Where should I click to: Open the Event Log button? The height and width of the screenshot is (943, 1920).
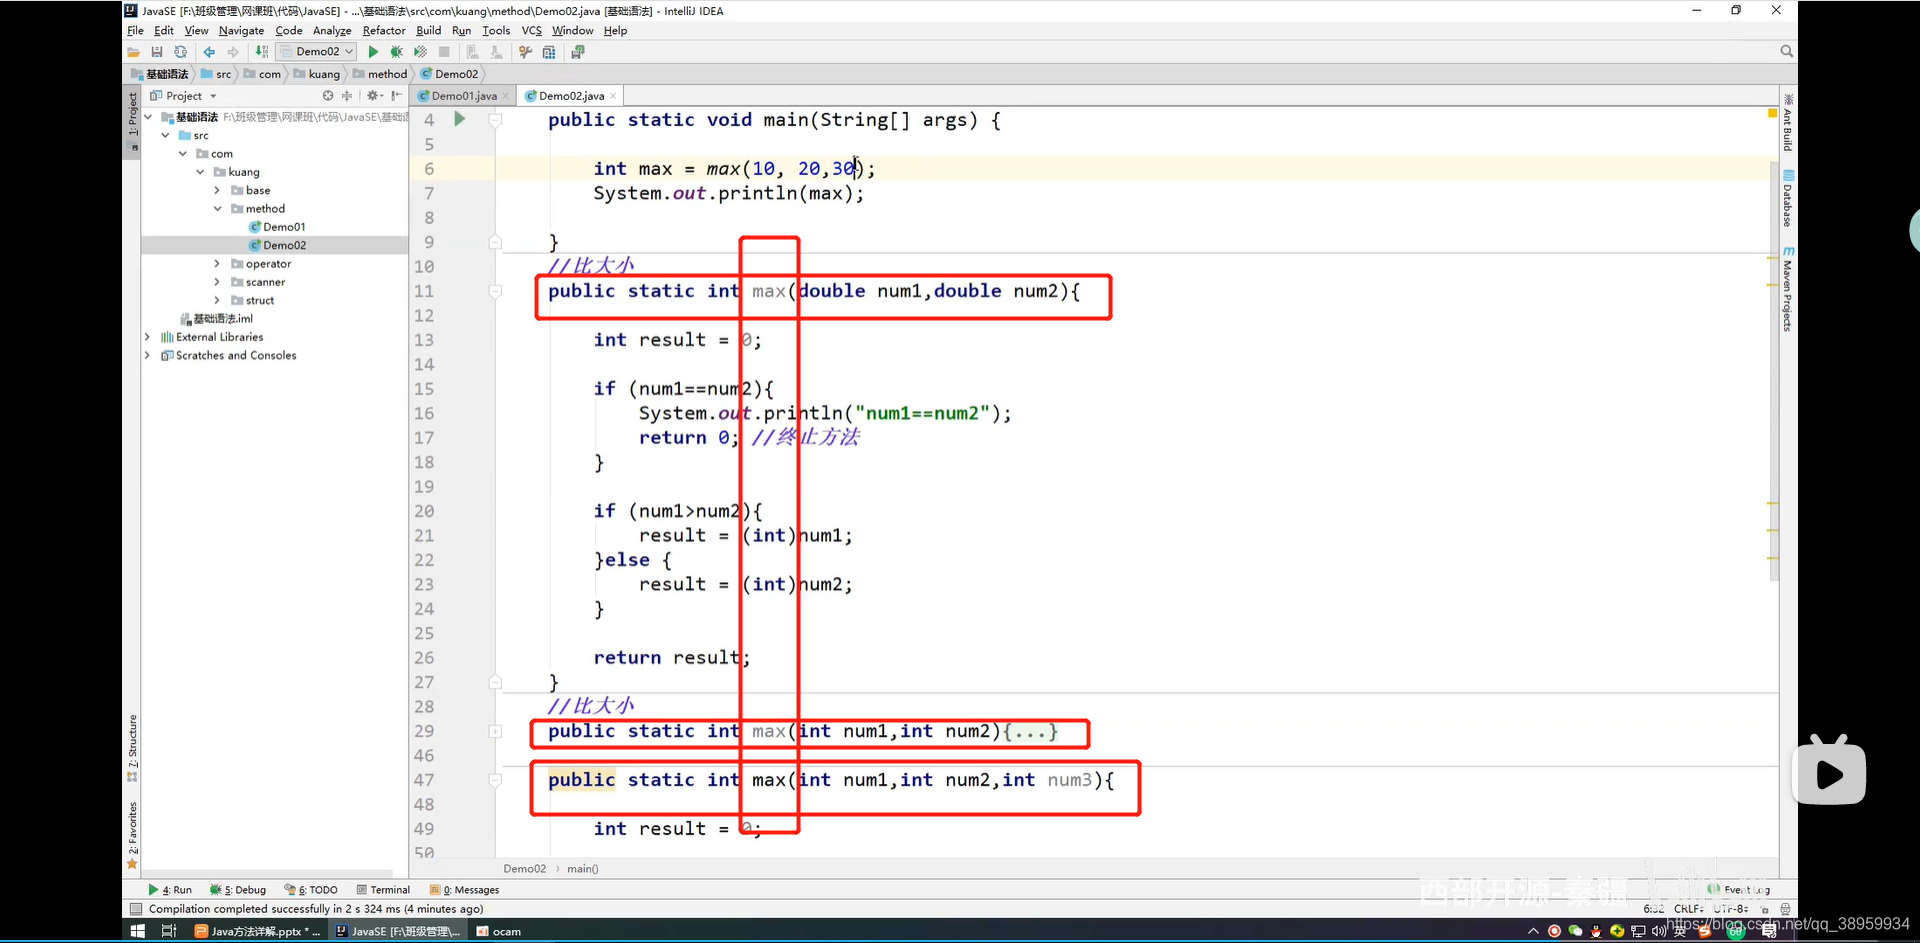pos(1740,889)
